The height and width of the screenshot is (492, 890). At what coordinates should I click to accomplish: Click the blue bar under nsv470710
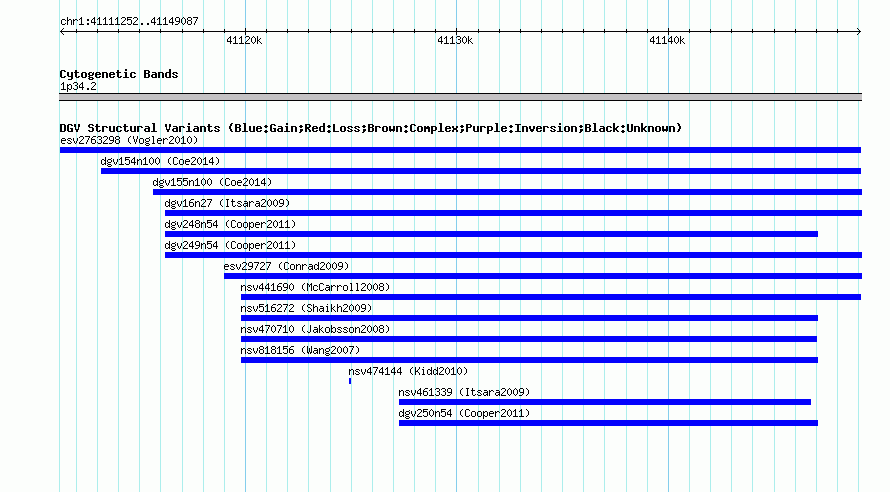[529, 339]
